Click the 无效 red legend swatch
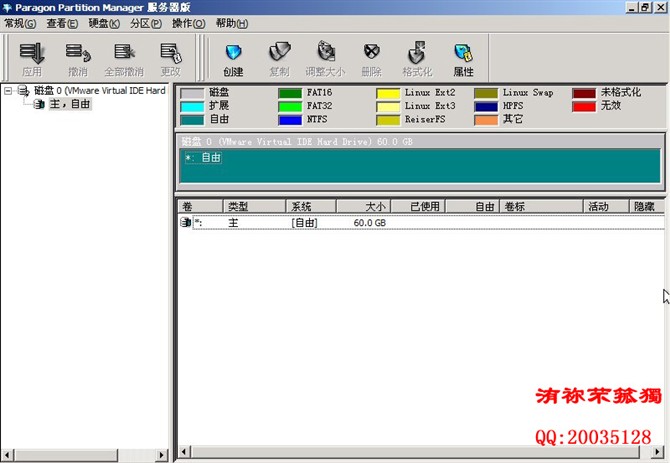 point(584,106)
